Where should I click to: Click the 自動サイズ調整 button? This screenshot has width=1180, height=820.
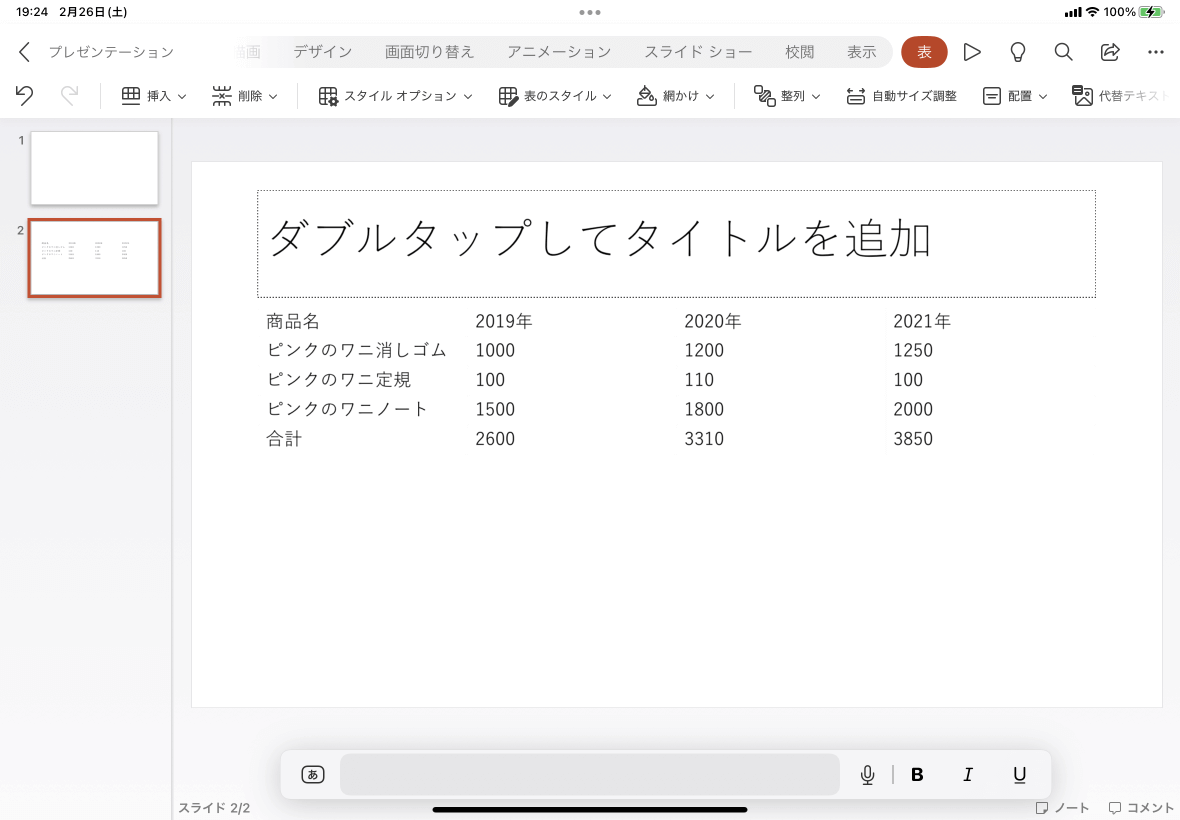click(902, 96)
